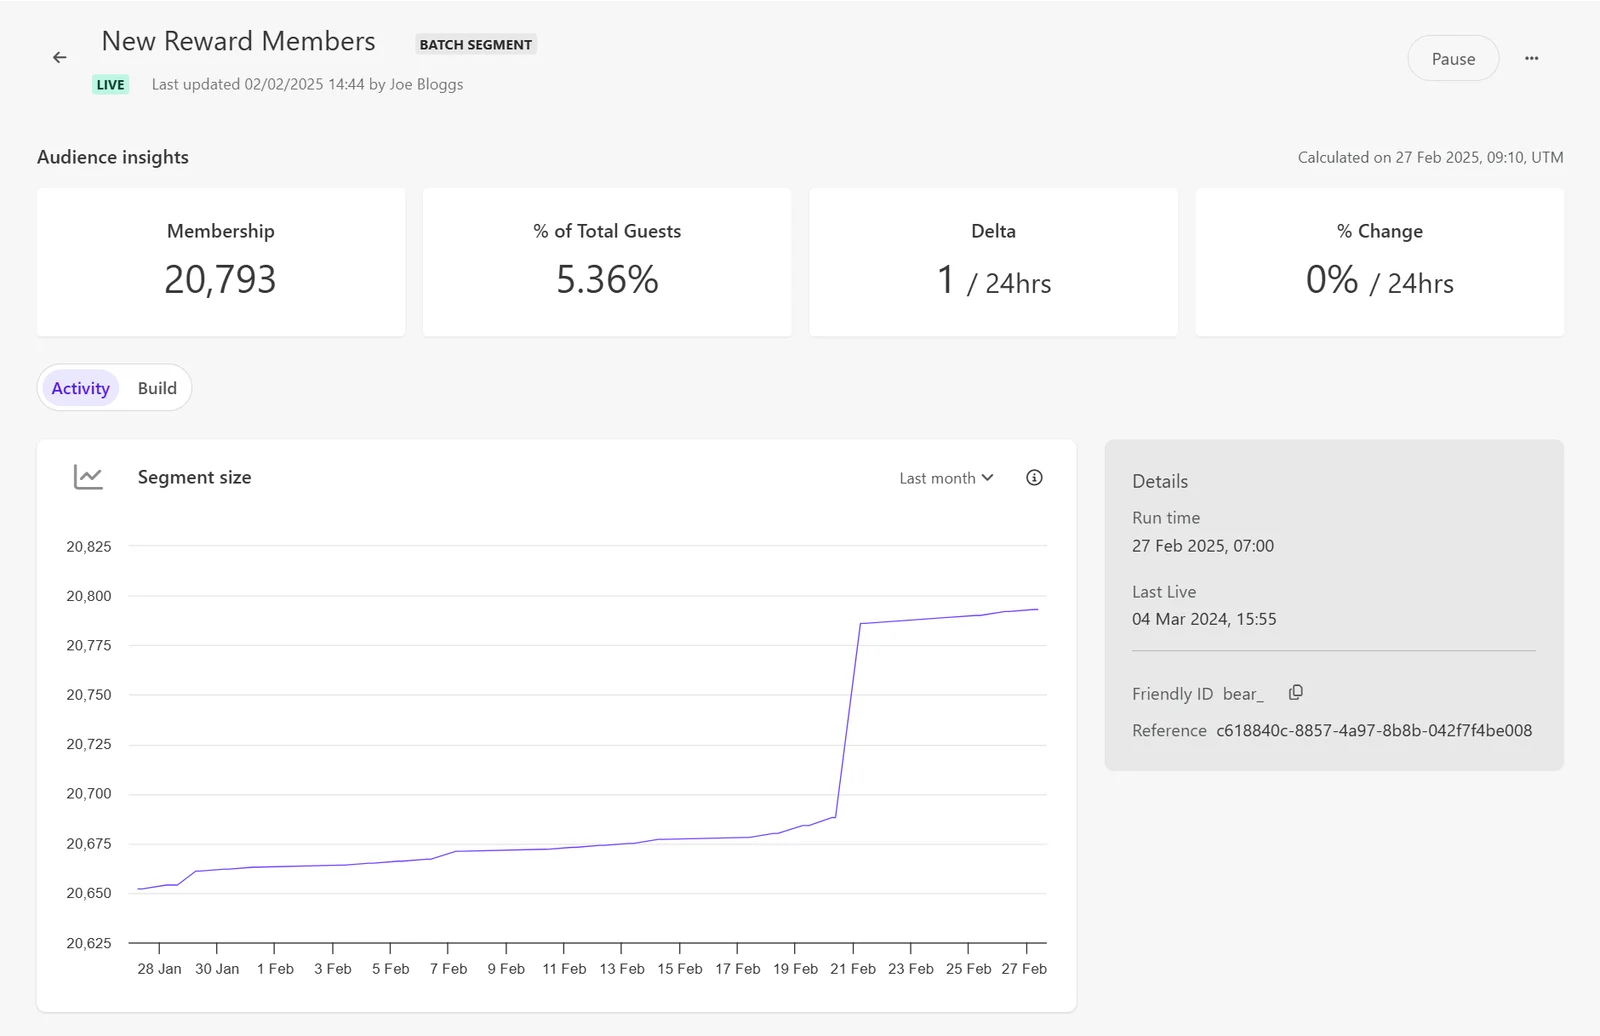Click the Last updated by Joe Bloggs text
Image resolution: width=1600 pixels, height=1036 pixels.
click(x=307, y=85)
